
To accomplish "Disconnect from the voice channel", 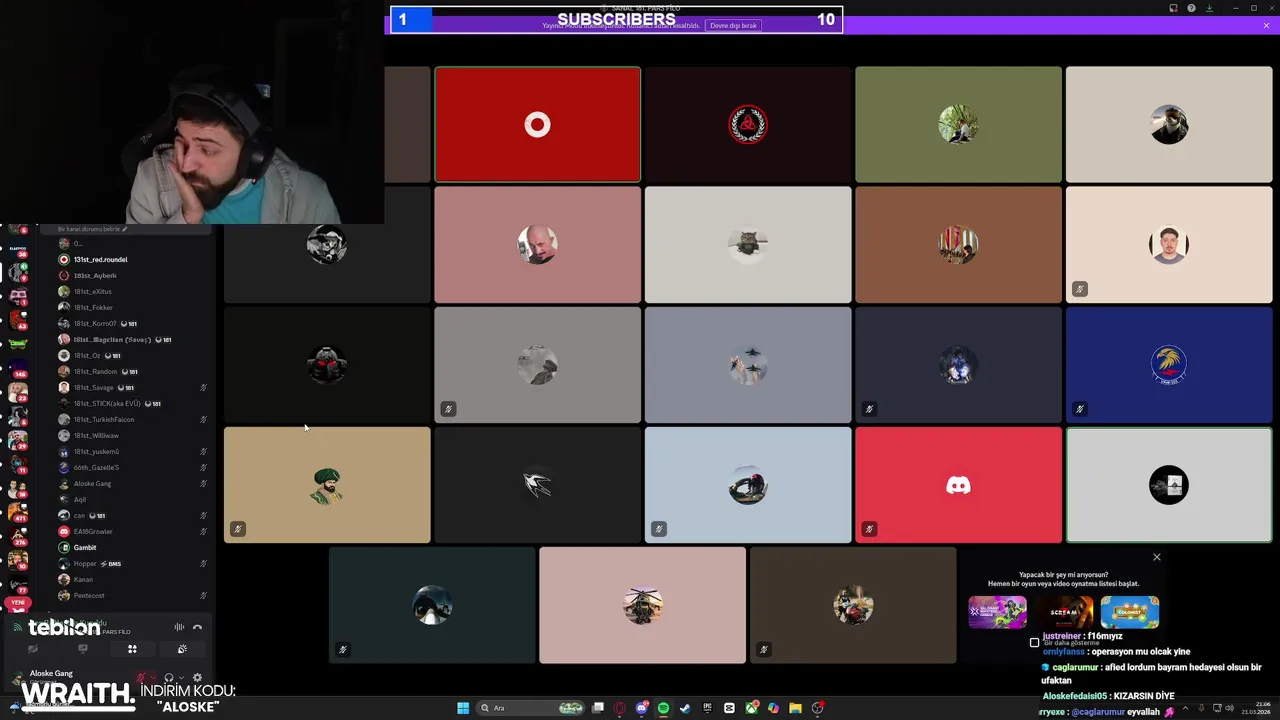I will point(197,627).
